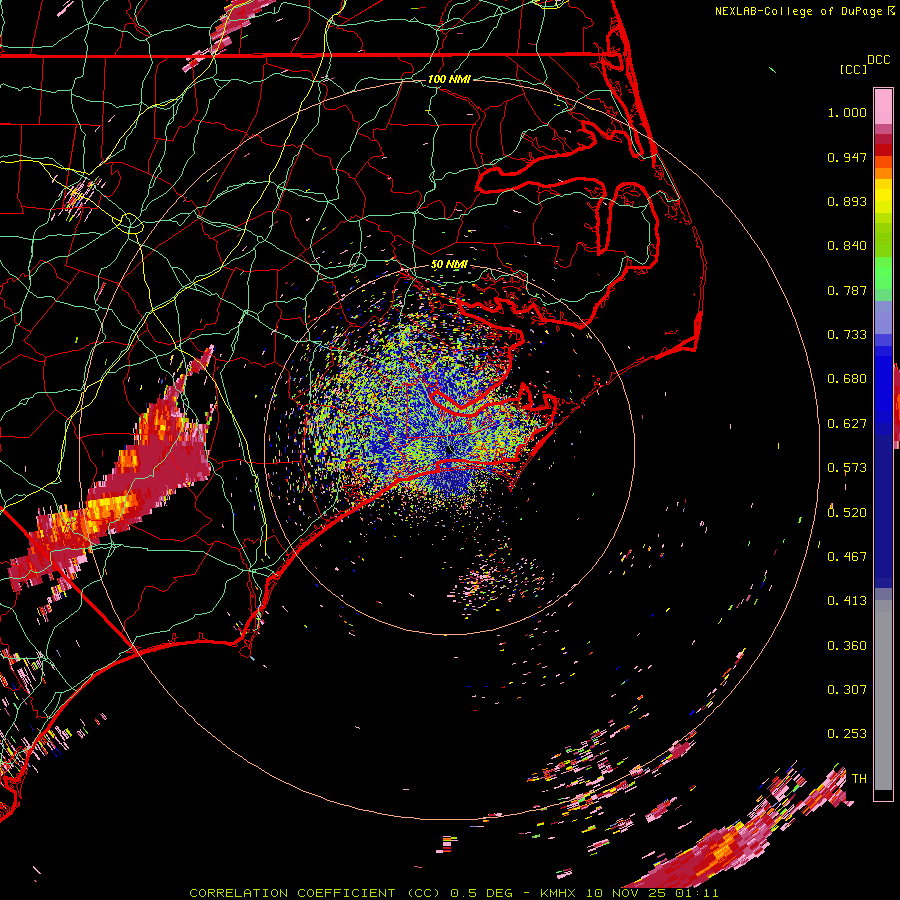The width and height of the screenshot is (900, 900).
Task: Click the 0.733 scale value
Action: click(x=847, y=335)
